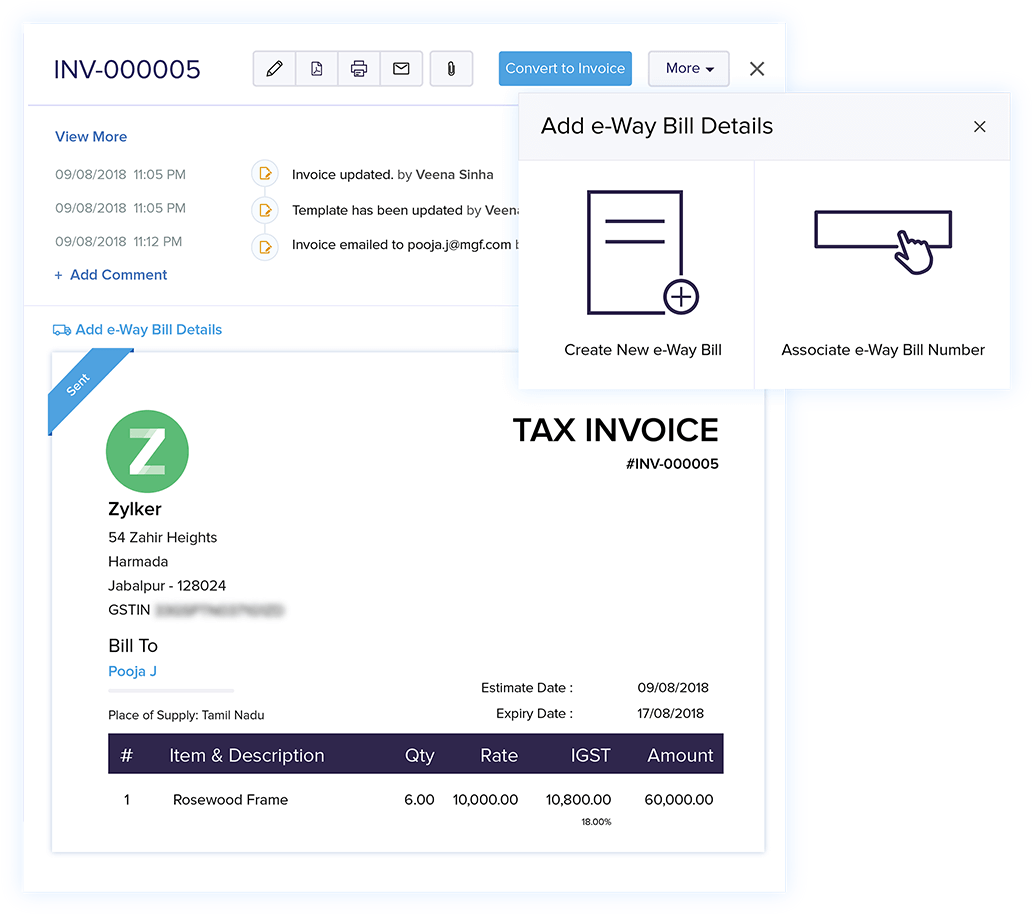
Task: Click history icon for Template has been updated
Action: (265, 210)
